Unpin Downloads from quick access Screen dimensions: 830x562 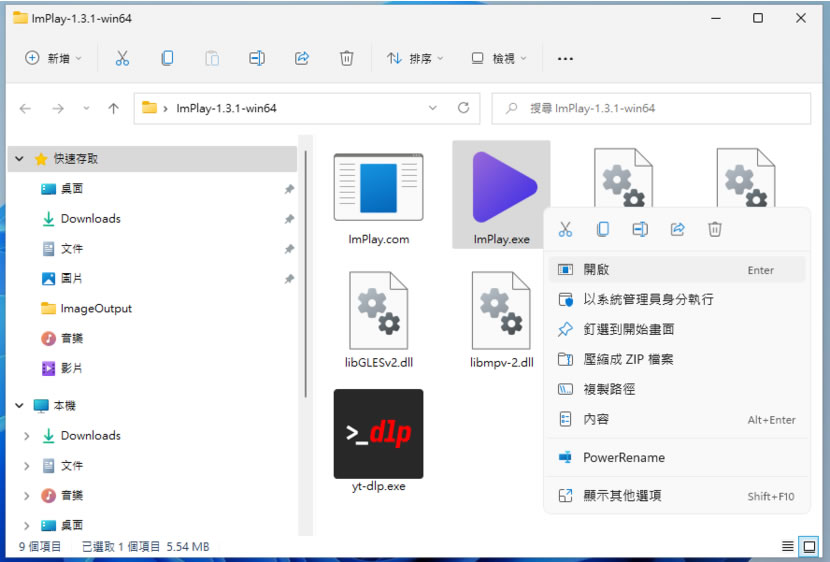pyautogui.click(x=290, y=219)
